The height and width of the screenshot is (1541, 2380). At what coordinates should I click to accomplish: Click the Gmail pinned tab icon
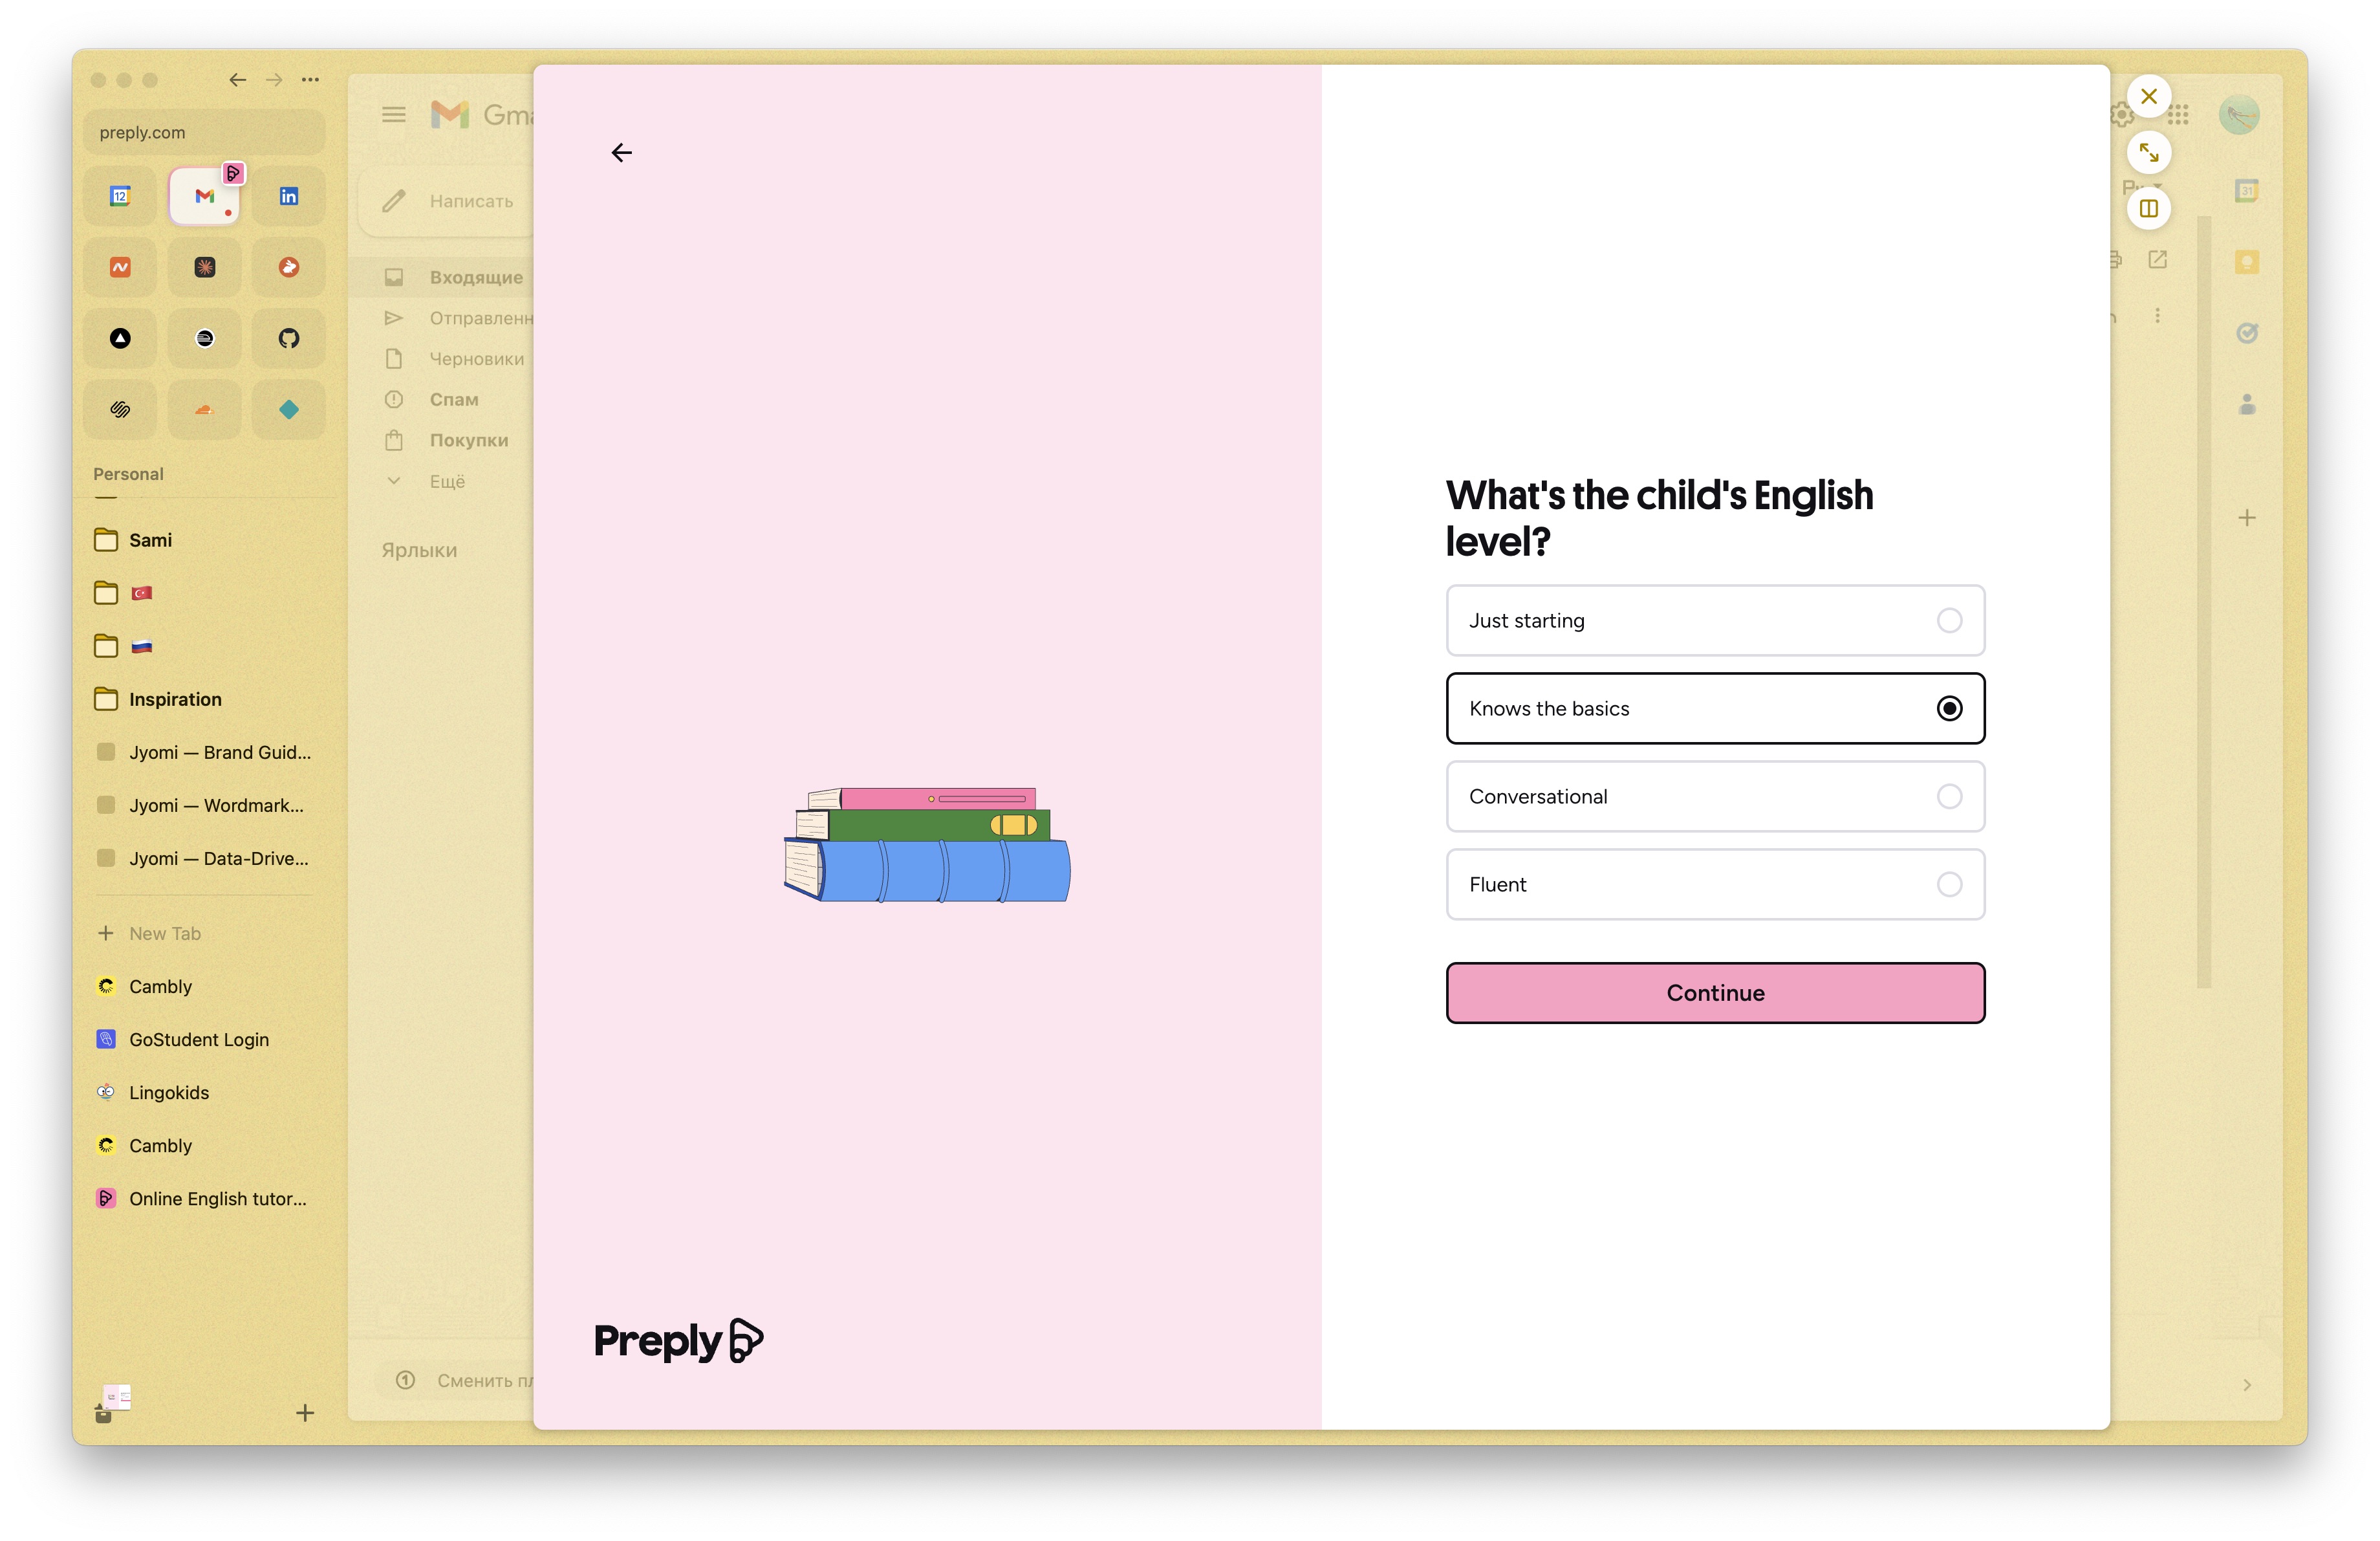point(204,196)
